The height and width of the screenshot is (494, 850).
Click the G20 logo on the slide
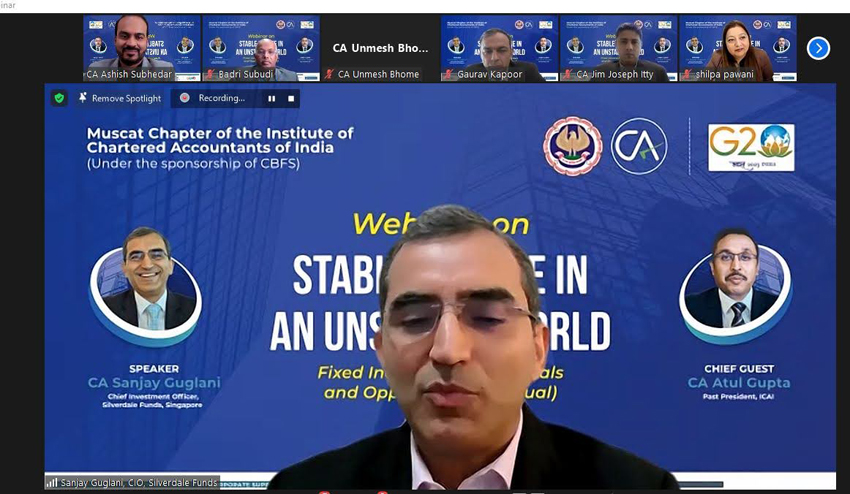click(x=751, y=147)
